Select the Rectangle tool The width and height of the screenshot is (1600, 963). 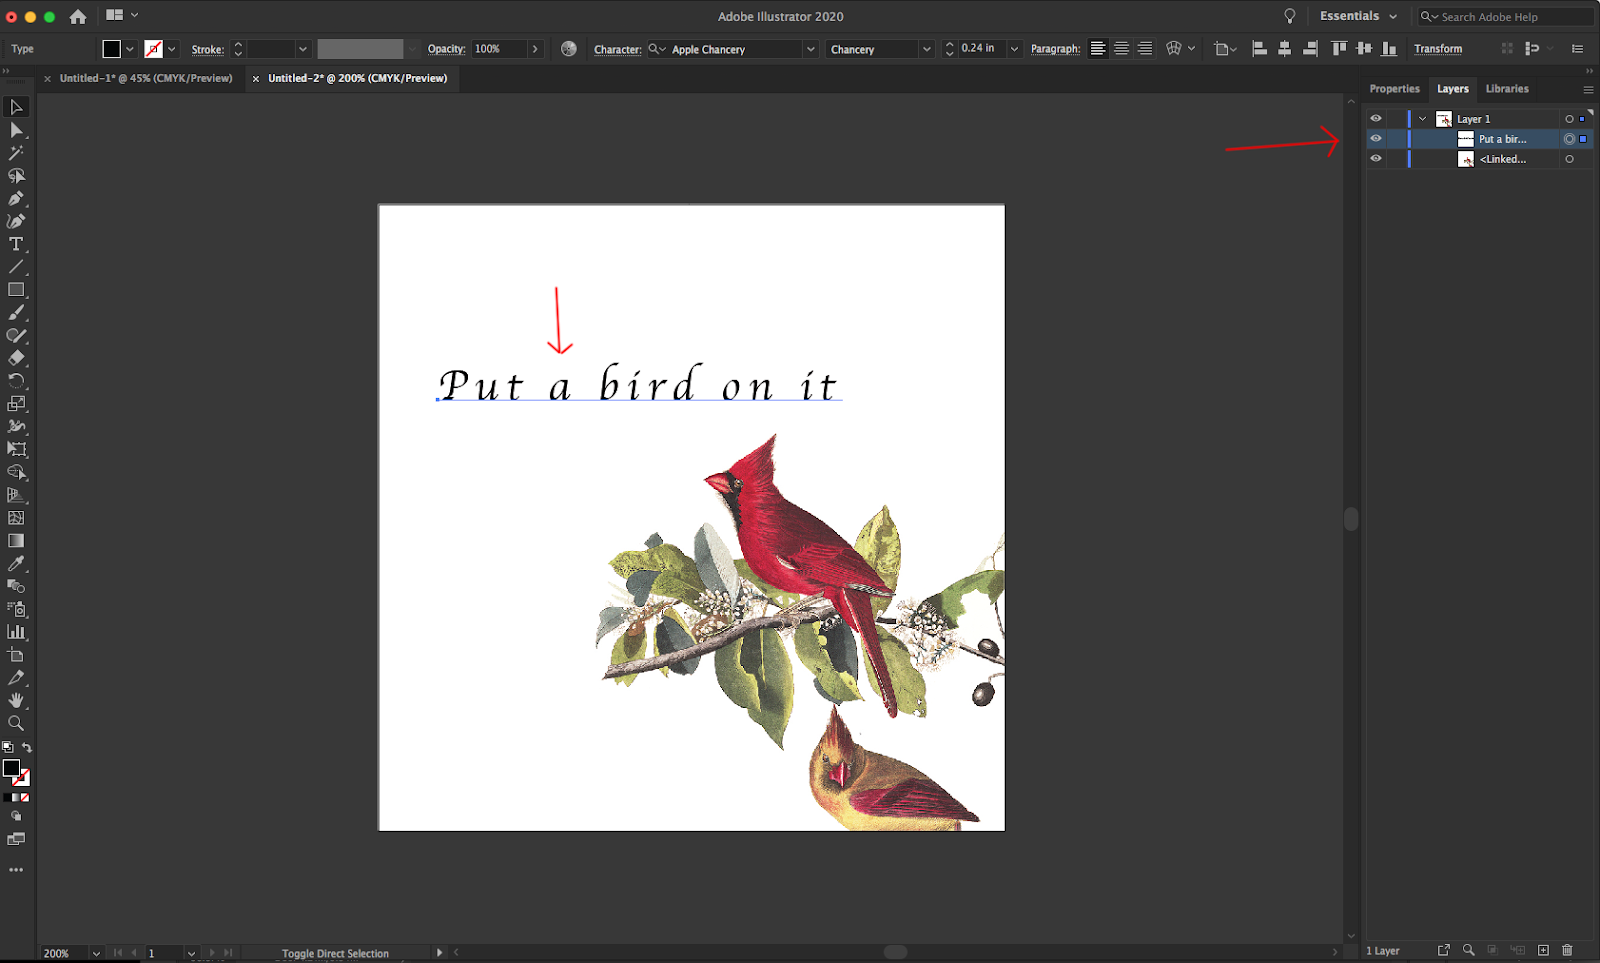click(x=15, y=290)
